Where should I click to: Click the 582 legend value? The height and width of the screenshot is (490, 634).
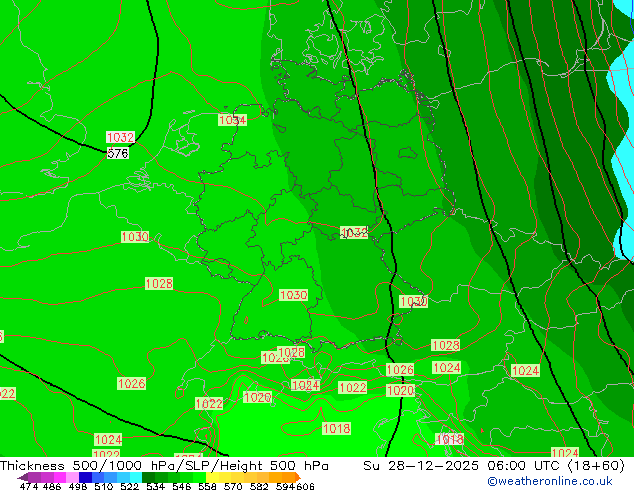pyautogui.click(x=259, y=486)
